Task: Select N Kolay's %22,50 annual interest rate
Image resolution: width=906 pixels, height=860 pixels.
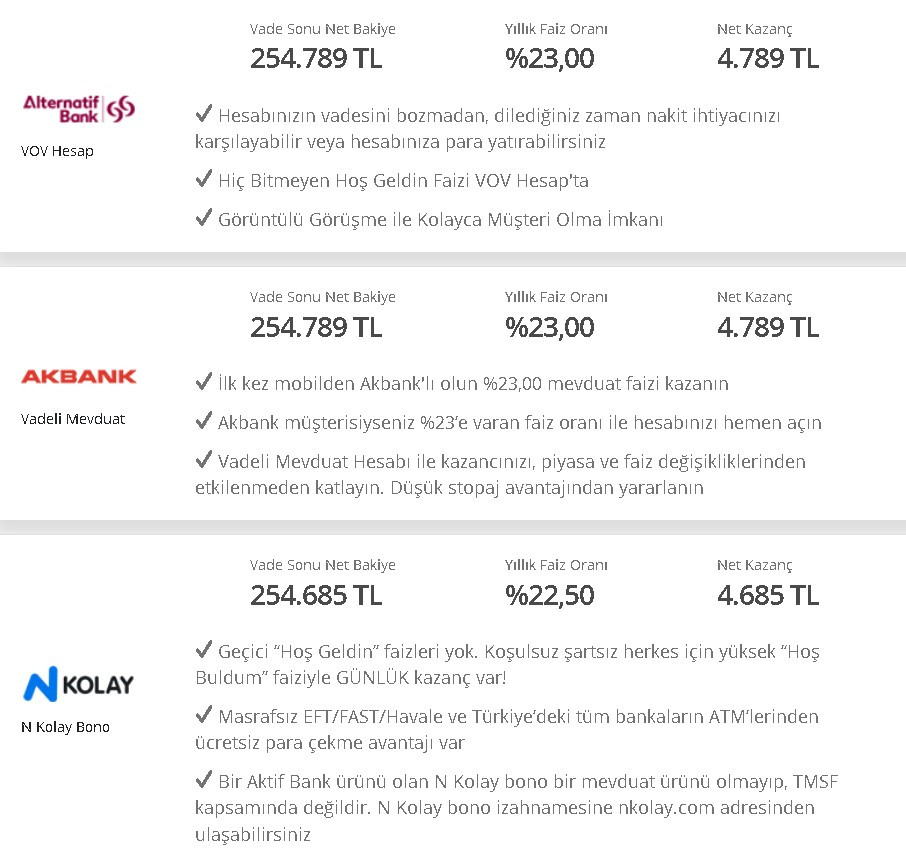Action: 549,595
